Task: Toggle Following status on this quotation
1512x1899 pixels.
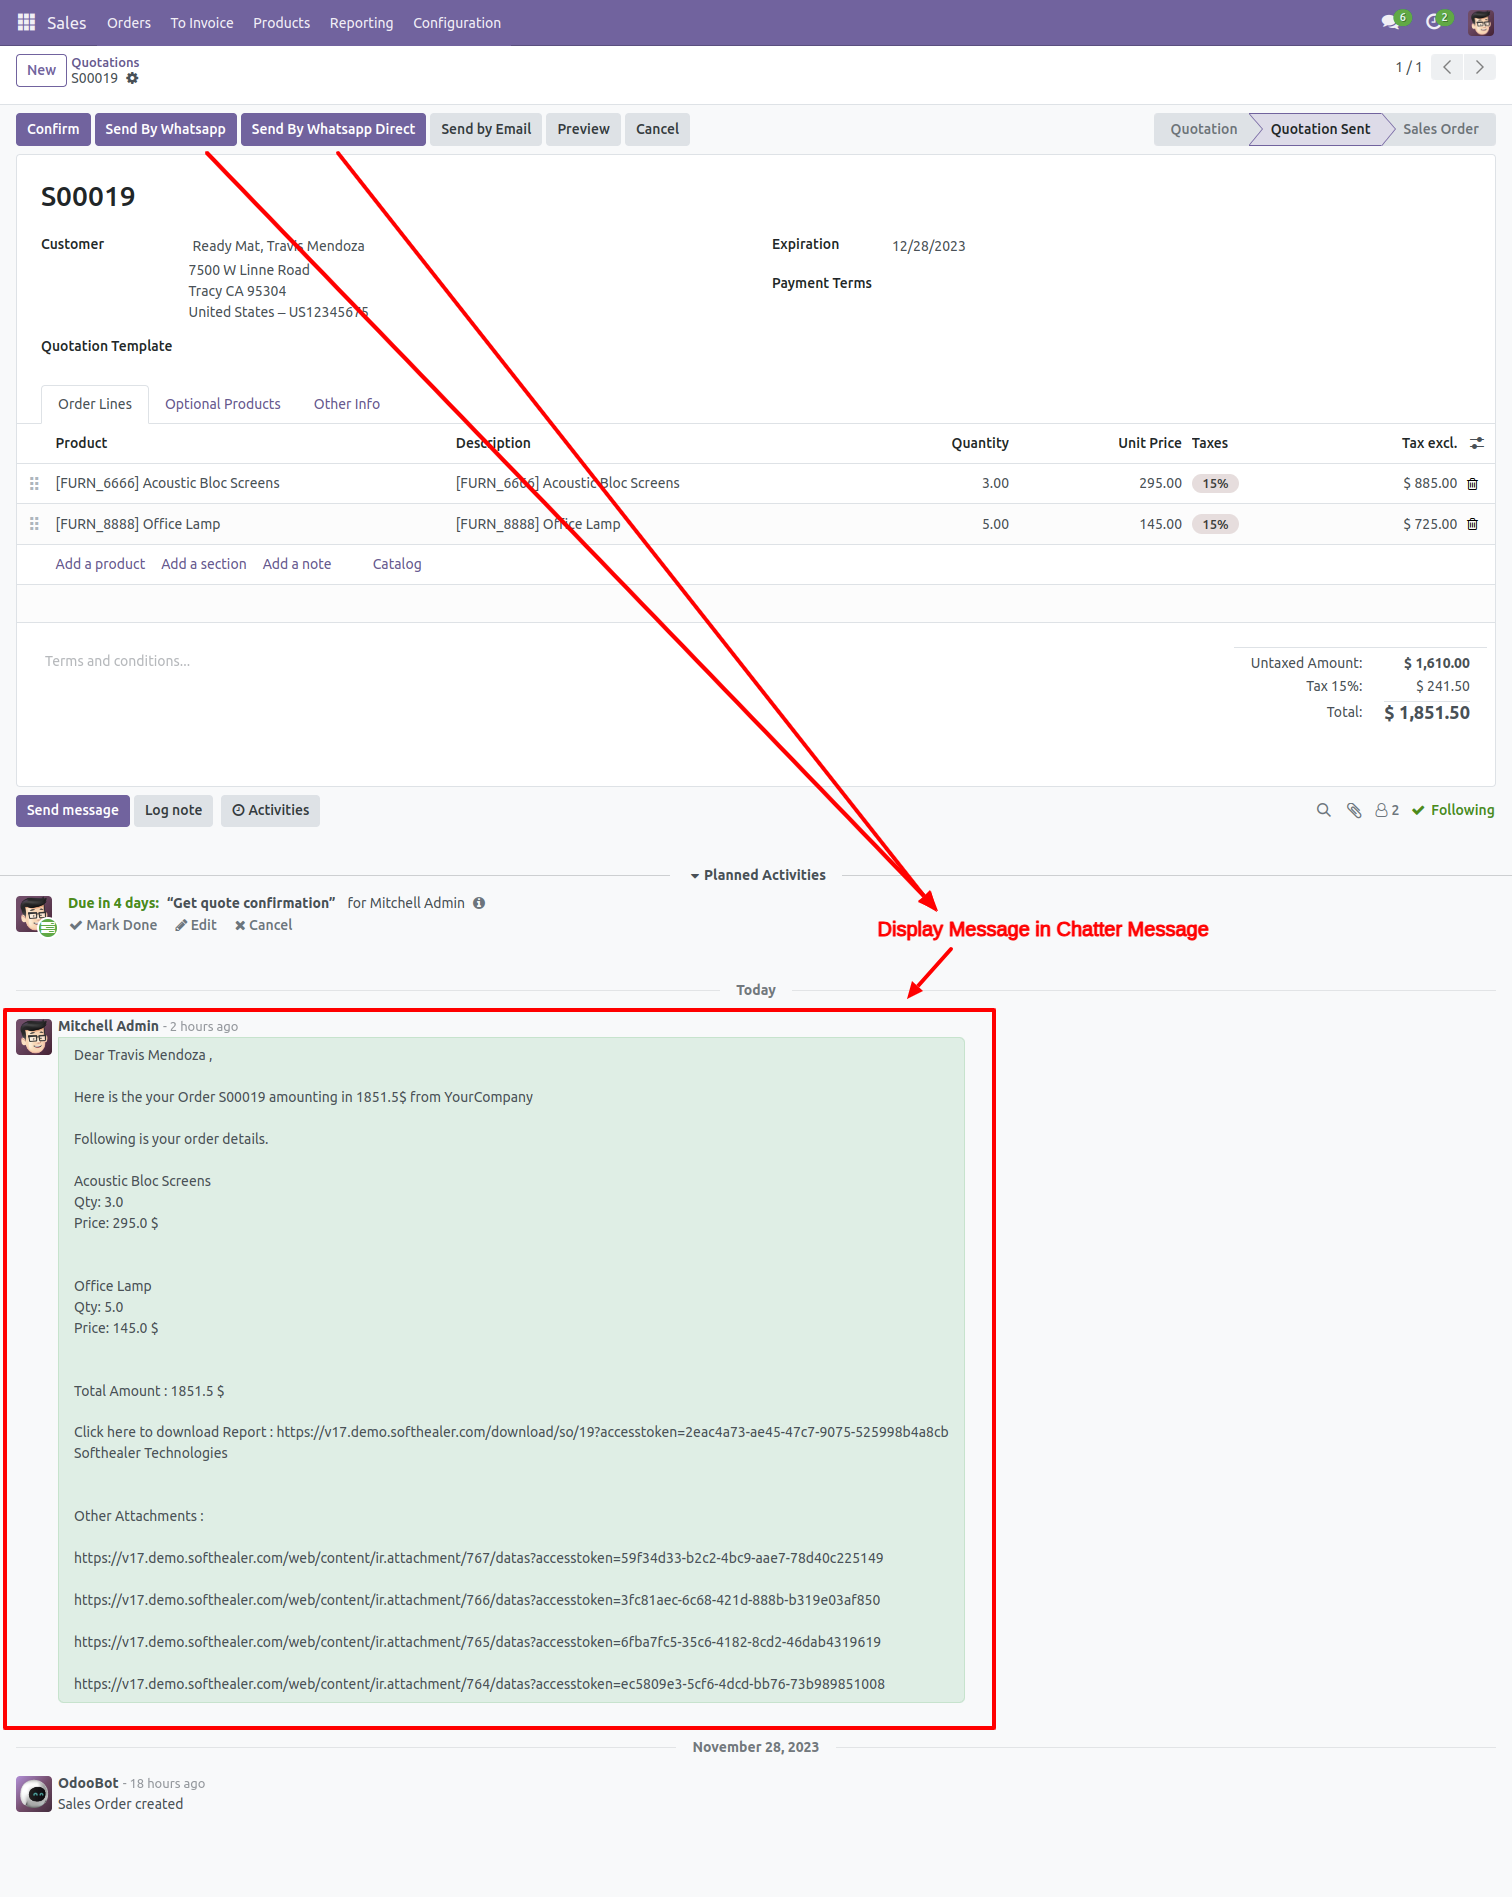Action: click(1453, 811)
